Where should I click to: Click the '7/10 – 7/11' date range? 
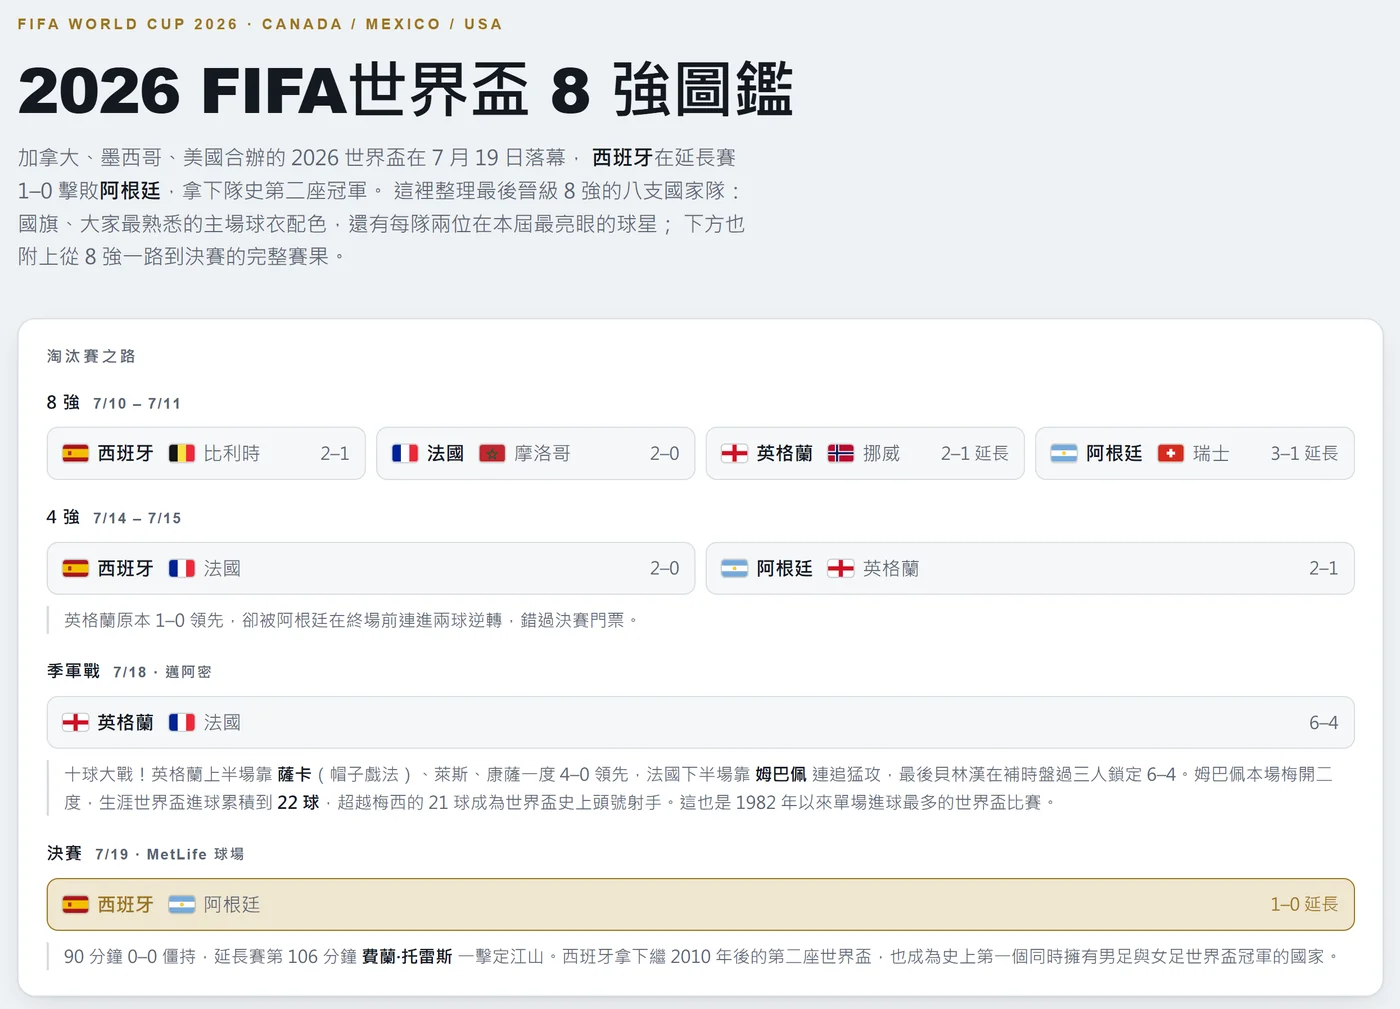coord(137,403)
